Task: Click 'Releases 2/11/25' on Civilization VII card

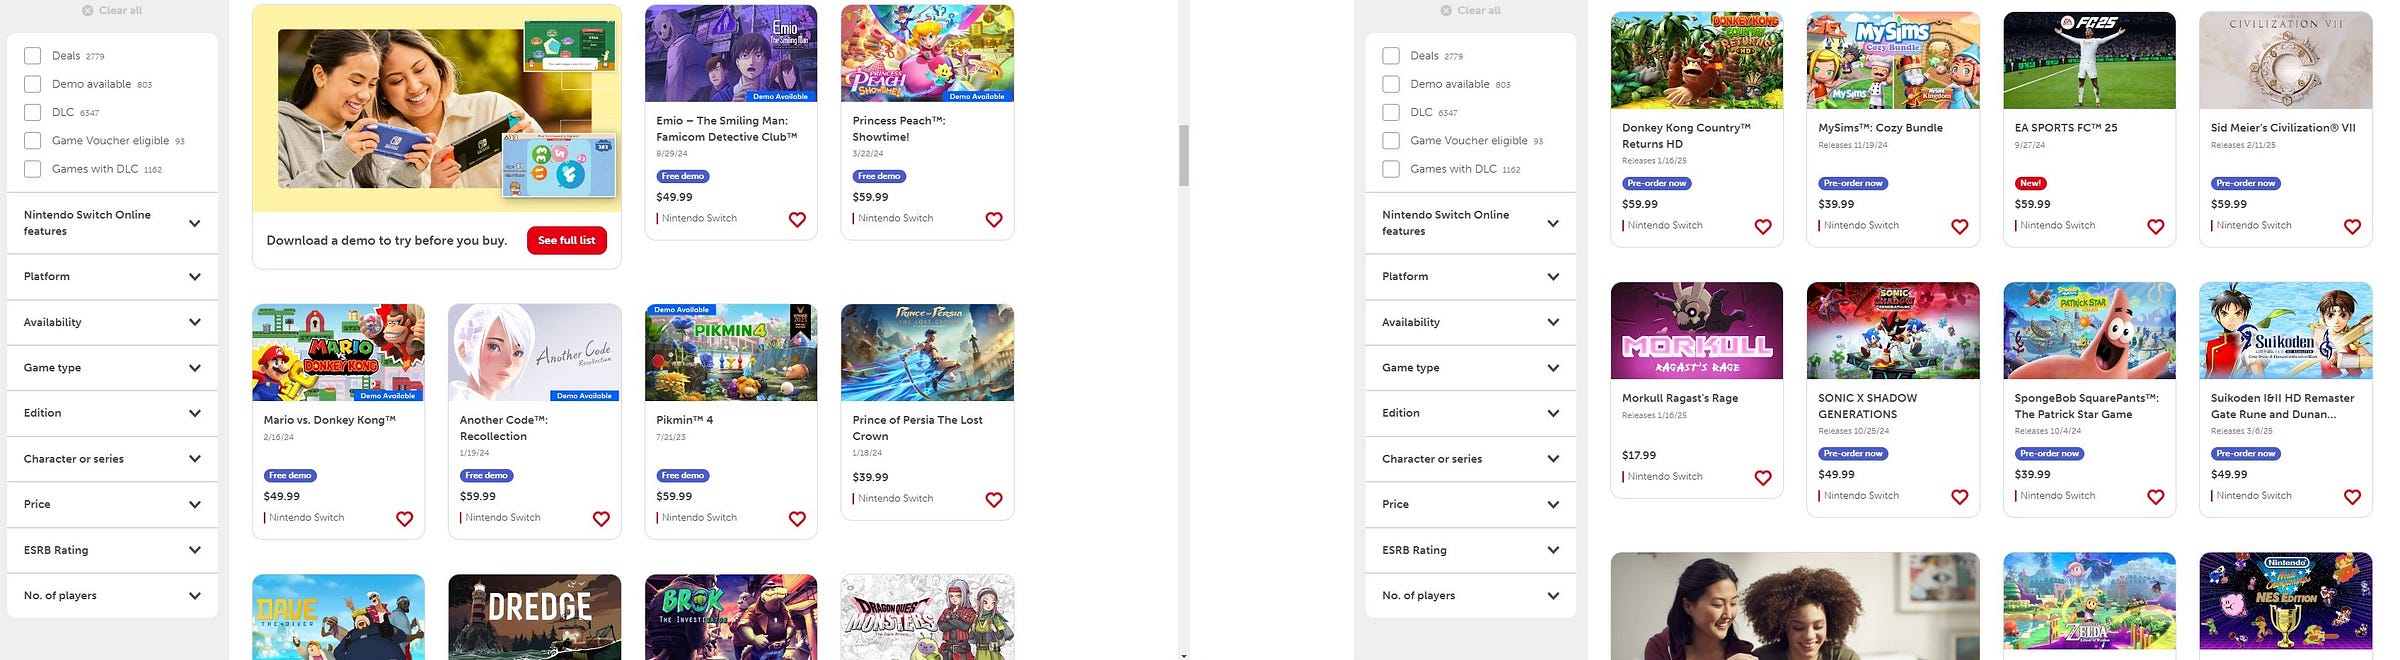Action: (2241, 145)
